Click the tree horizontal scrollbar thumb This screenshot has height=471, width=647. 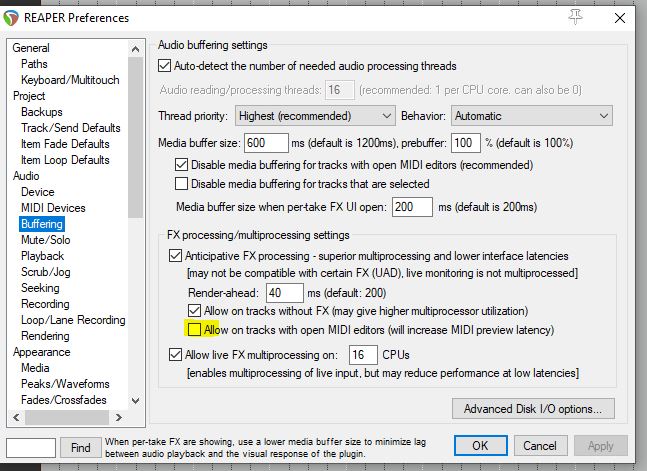pos(67,417)
